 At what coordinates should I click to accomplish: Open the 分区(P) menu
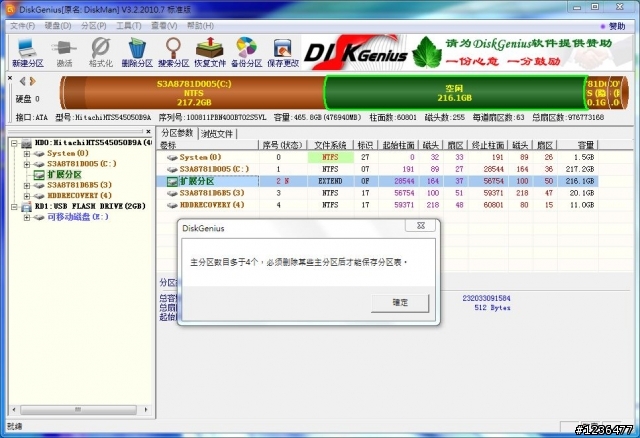click(x=93, y=26)
